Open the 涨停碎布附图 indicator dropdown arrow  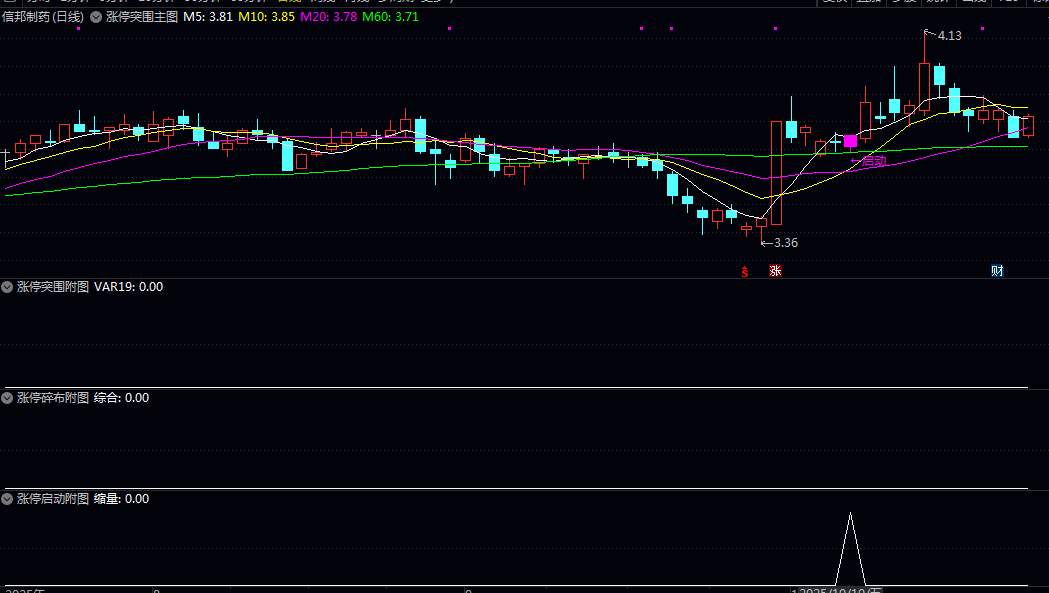click(8, 398)
